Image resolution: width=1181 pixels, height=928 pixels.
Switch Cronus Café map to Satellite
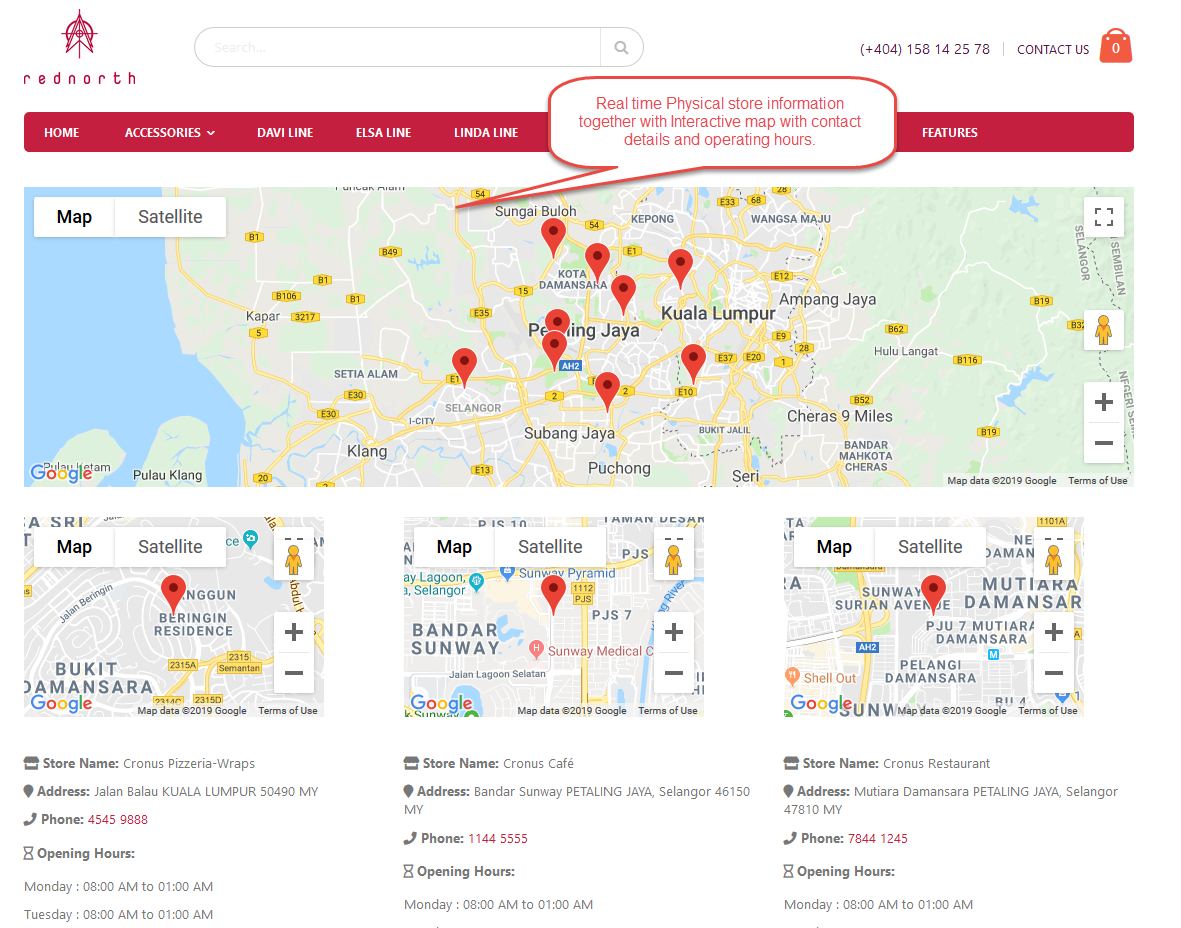pos(550,547)
